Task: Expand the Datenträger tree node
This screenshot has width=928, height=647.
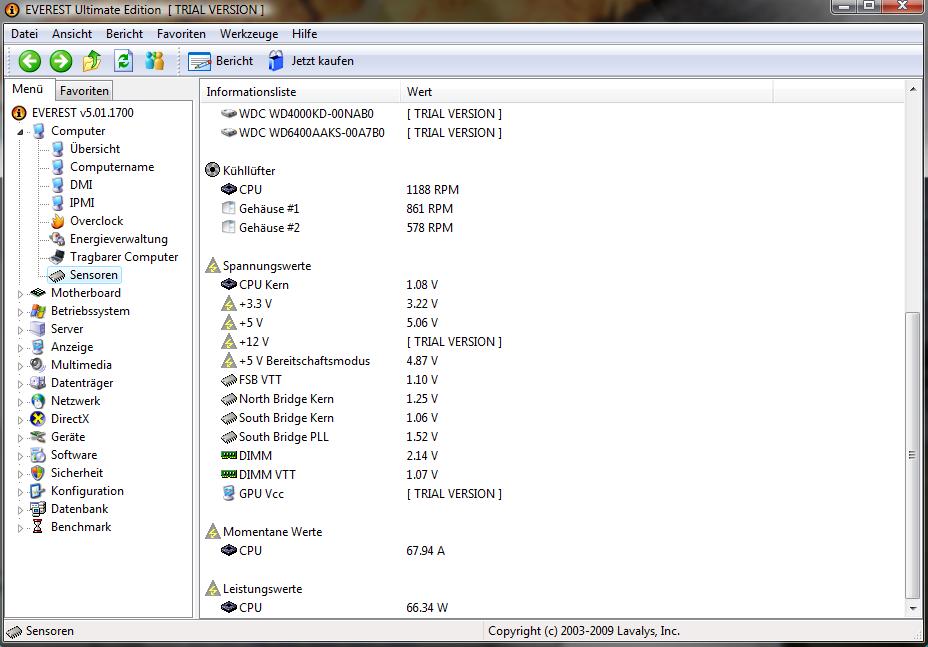Action: [20, 384]
